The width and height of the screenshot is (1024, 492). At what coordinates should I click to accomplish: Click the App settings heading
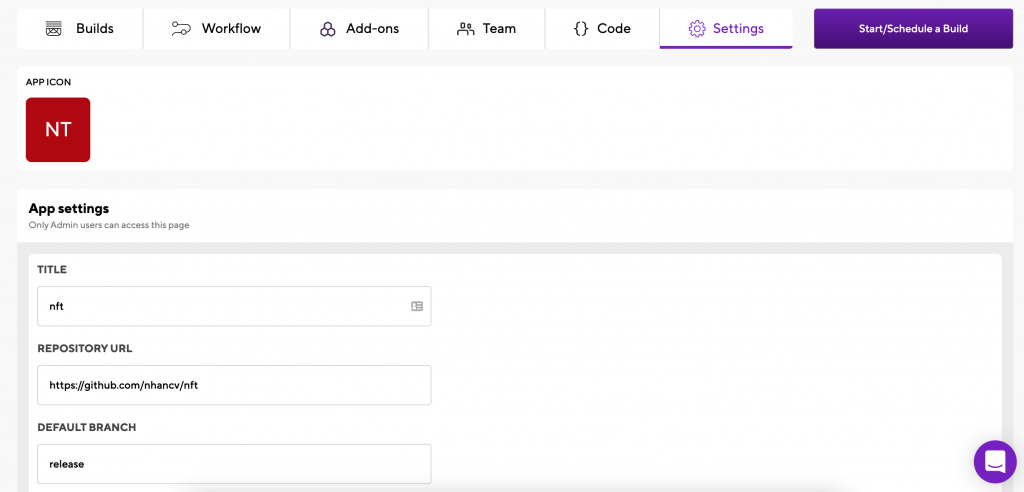[69, 208]
